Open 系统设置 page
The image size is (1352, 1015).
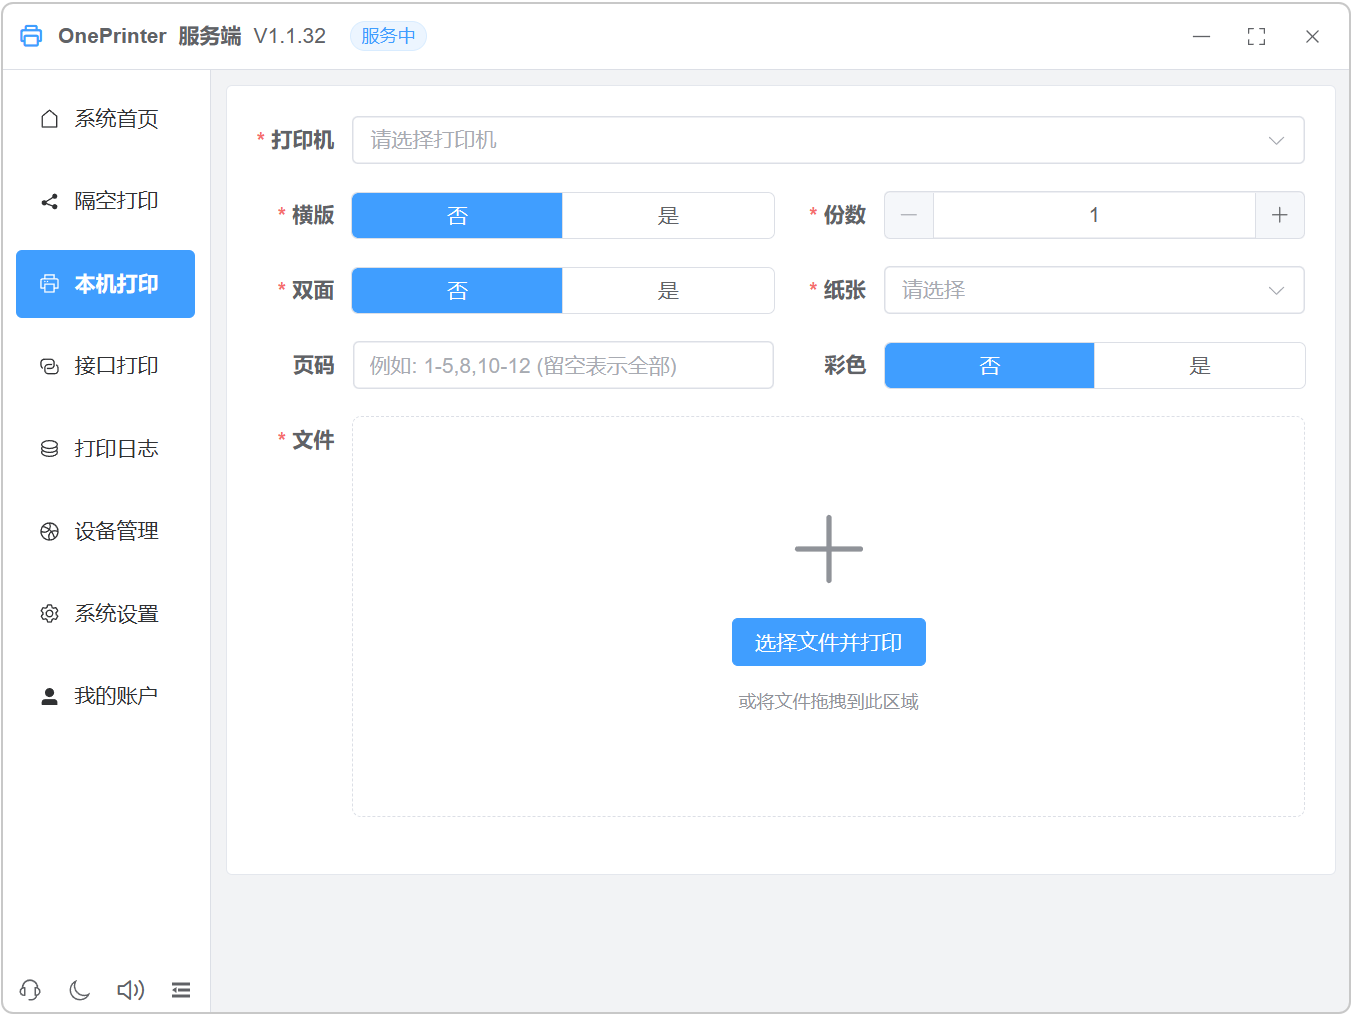pyautogui.click(x=105, y=614)
